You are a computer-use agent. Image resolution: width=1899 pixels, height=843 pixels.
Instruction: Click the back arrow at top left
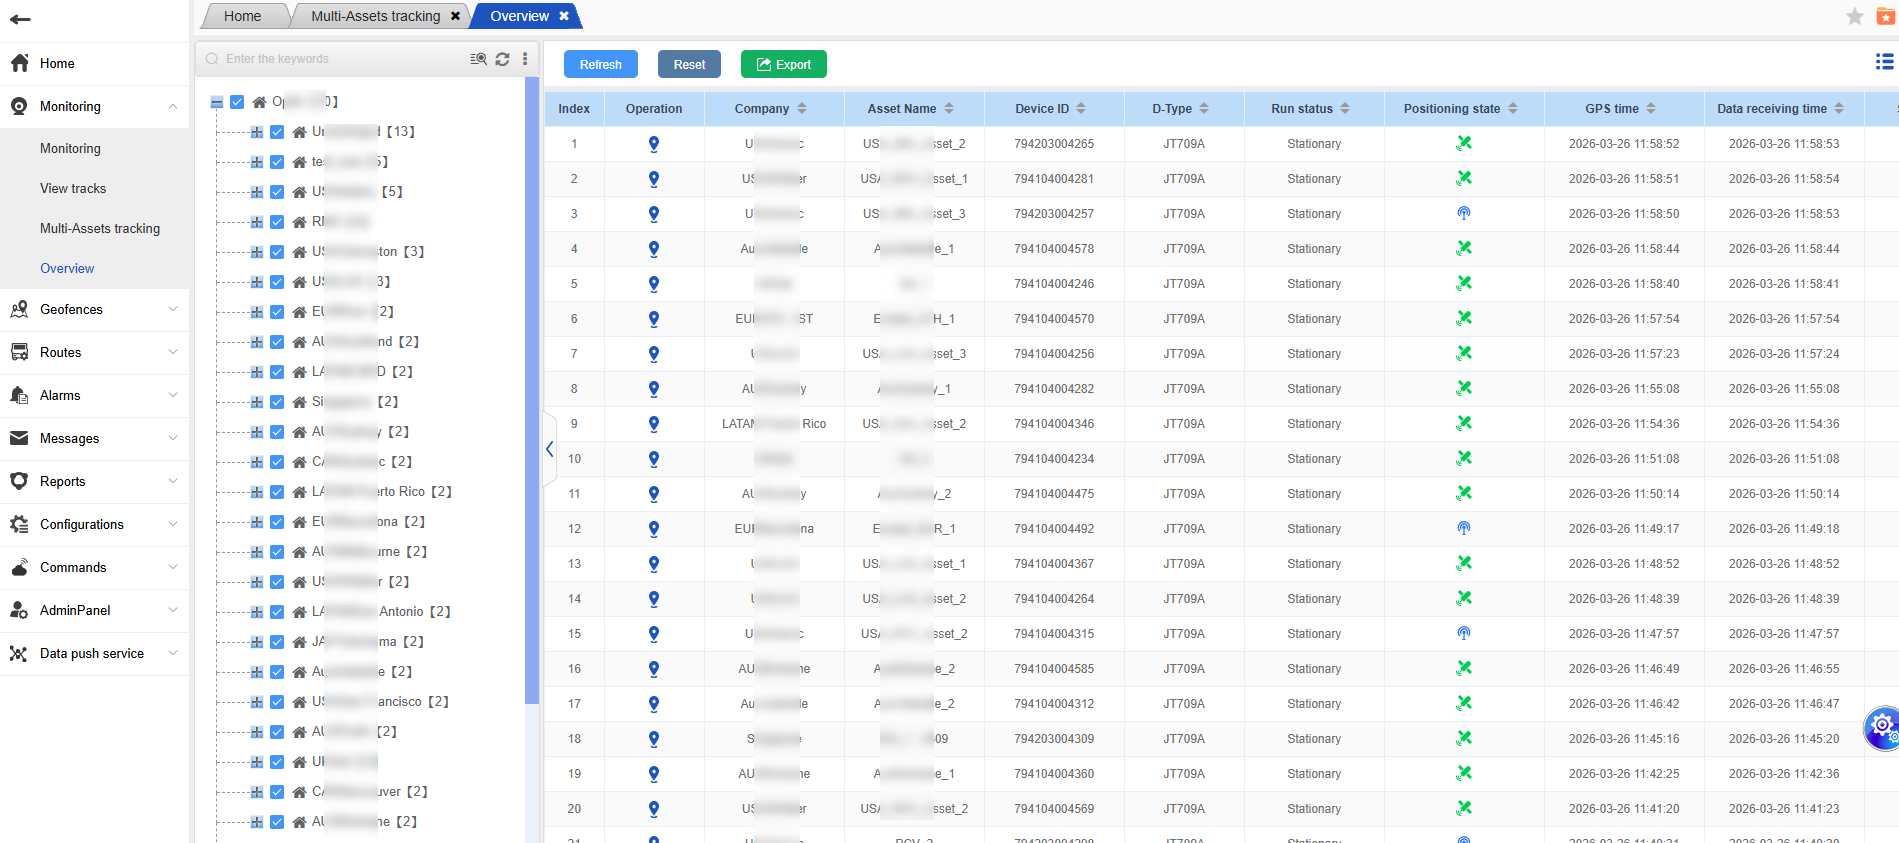click(20, 19)
